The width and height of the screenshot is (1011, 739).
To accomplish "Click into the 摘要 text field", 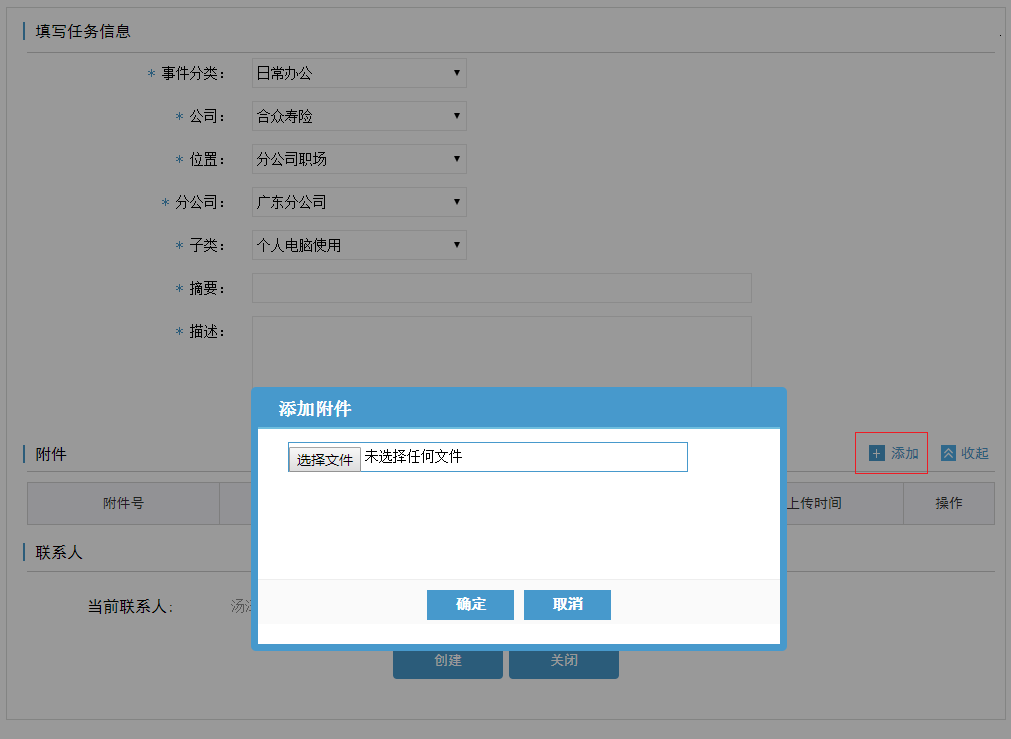I will tap(501, 288).
